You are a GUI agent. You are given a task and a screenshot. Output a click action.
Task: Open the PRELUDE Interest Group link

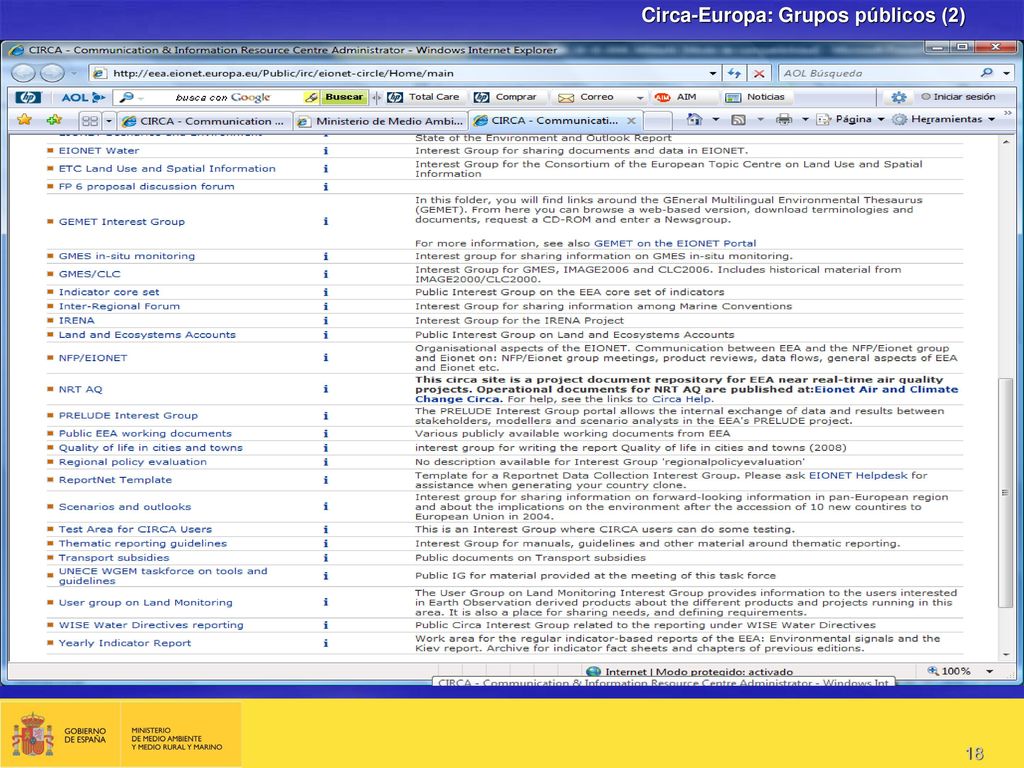128,415
